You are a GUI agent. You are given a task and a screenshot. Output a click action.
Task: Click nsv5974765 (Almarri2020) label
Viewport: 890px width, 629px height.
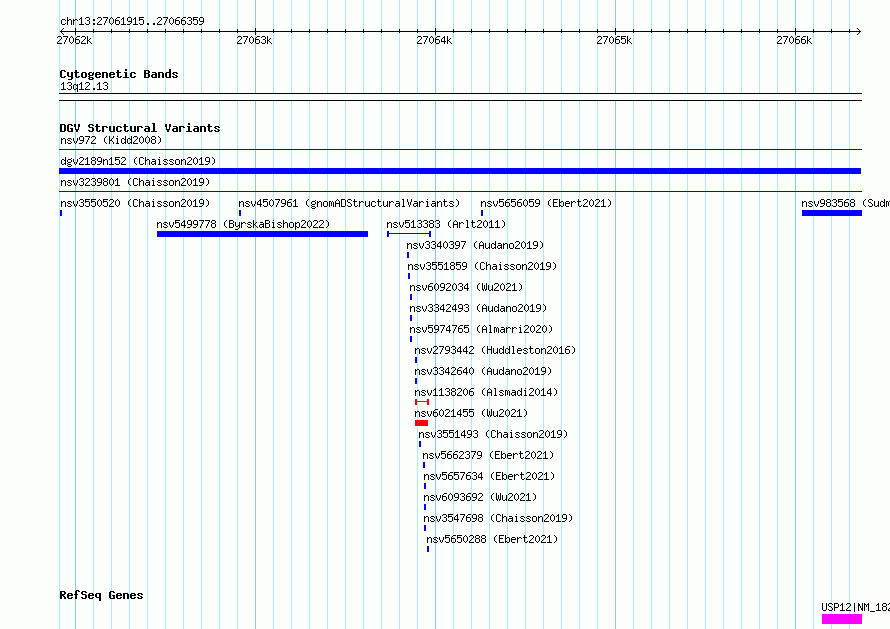(x=481, y=329)
